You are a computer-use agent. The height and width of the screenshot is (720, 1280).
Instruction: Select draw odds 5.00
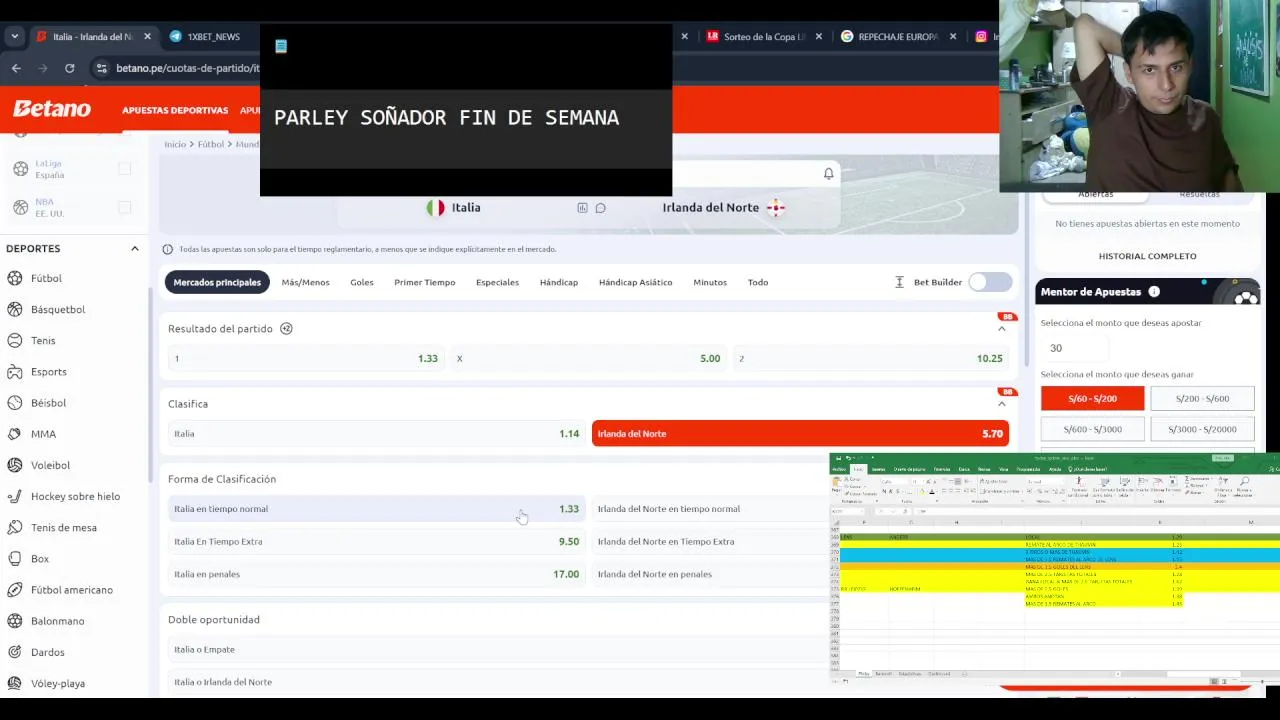pyautogui.click(x=588, y=358)
